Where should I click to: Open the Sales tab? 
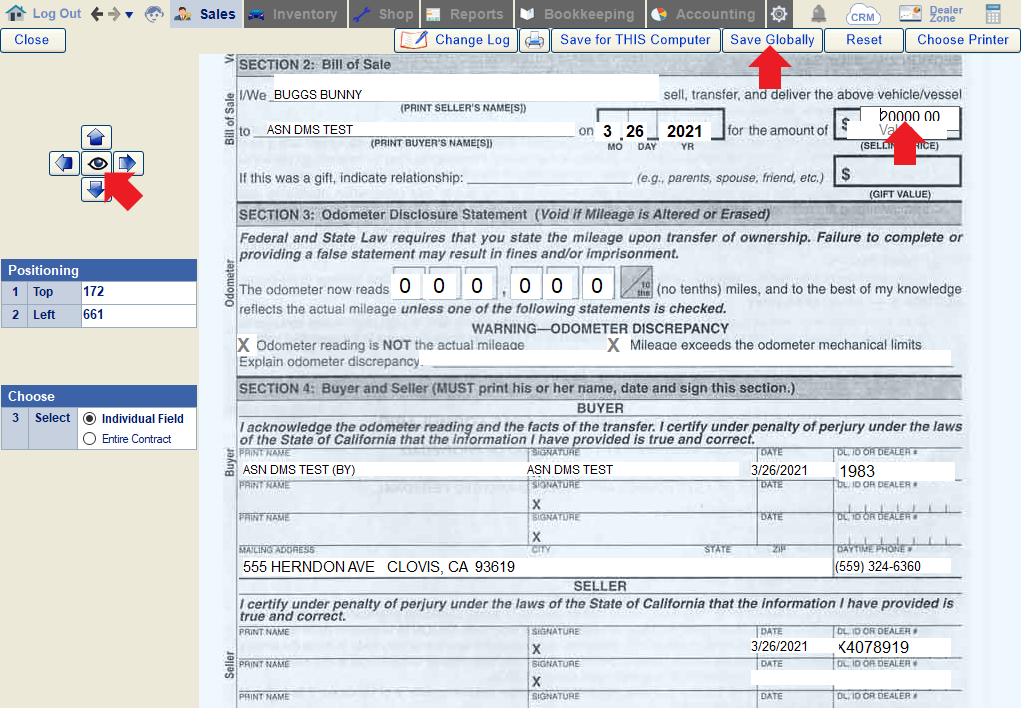tap(206, 14)
